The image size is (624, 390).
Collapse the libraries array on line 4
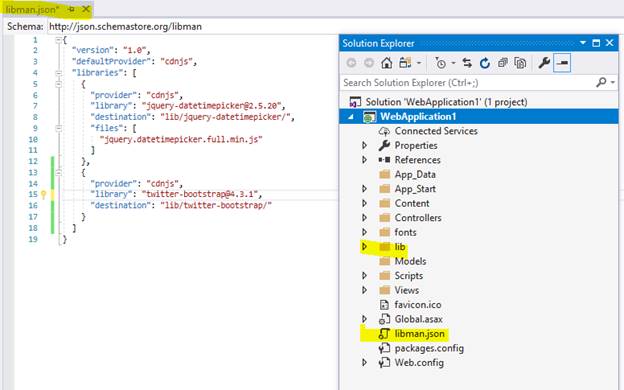58,73
